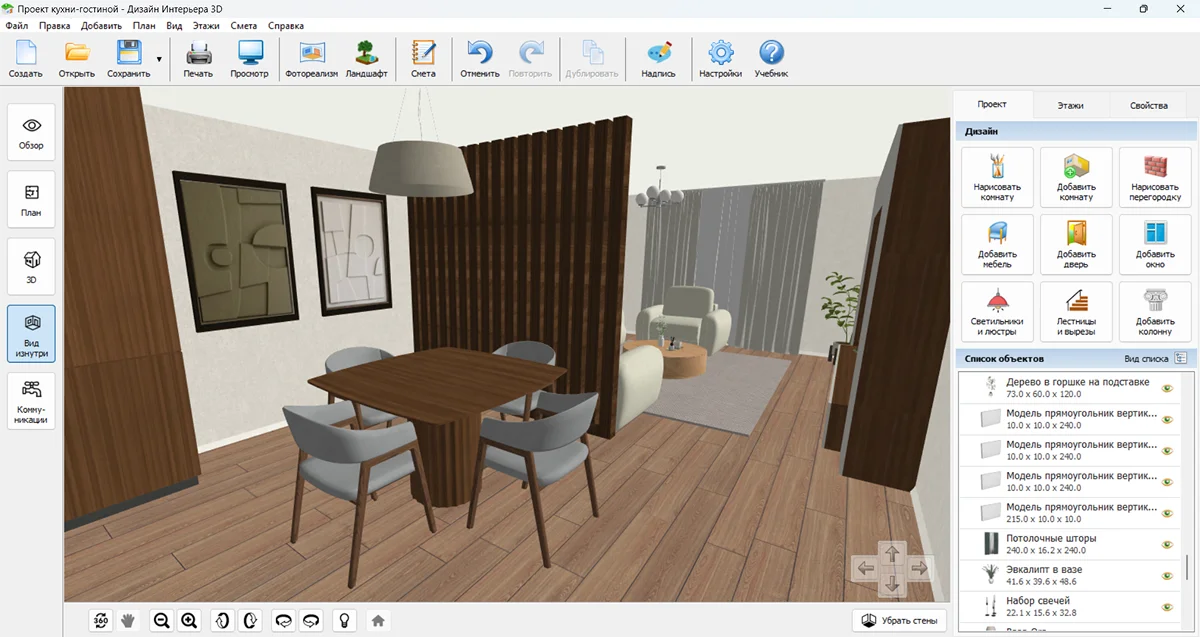The image size is (1200, 637).
Task: Open the Смета estimate icon
Action: click(423, 59)
